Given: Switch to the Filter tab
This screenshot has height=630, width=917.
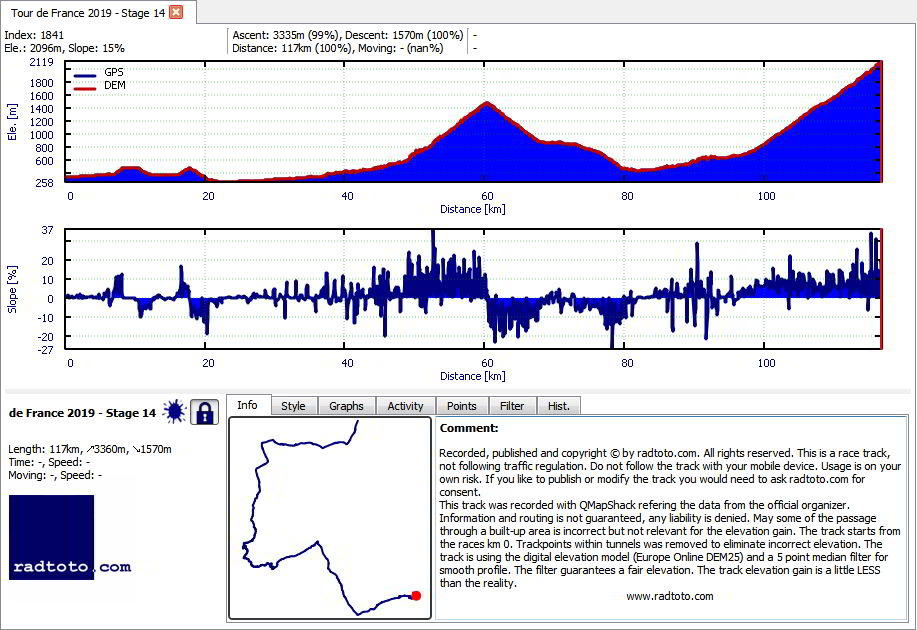Looking at the screenshot, I should pyautogui.click(x=512, y=406).
